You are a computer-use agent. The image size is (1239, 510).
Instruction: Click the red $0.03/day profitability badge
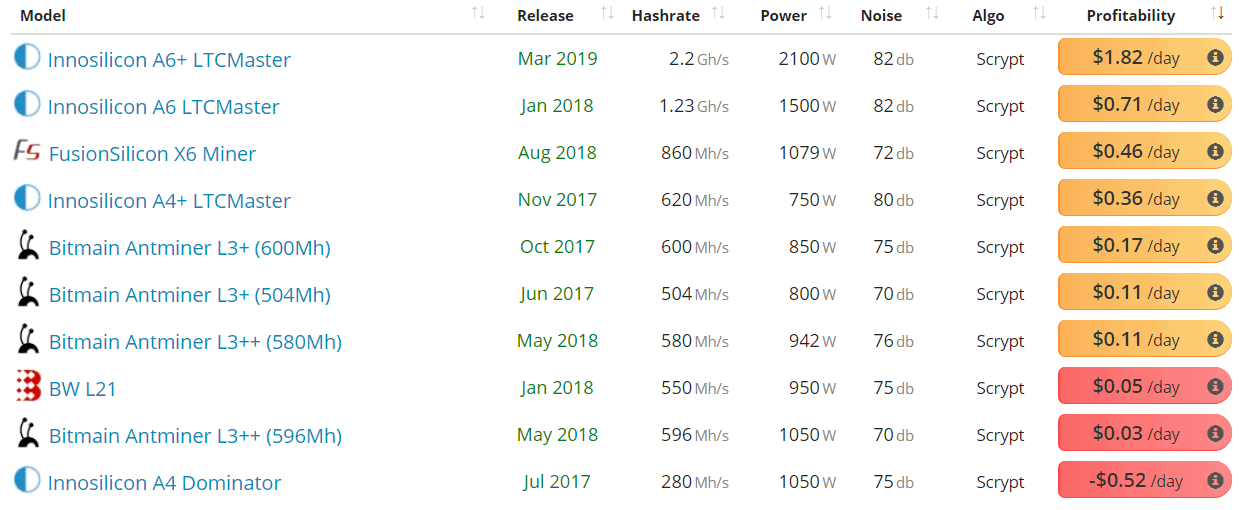1135,434
